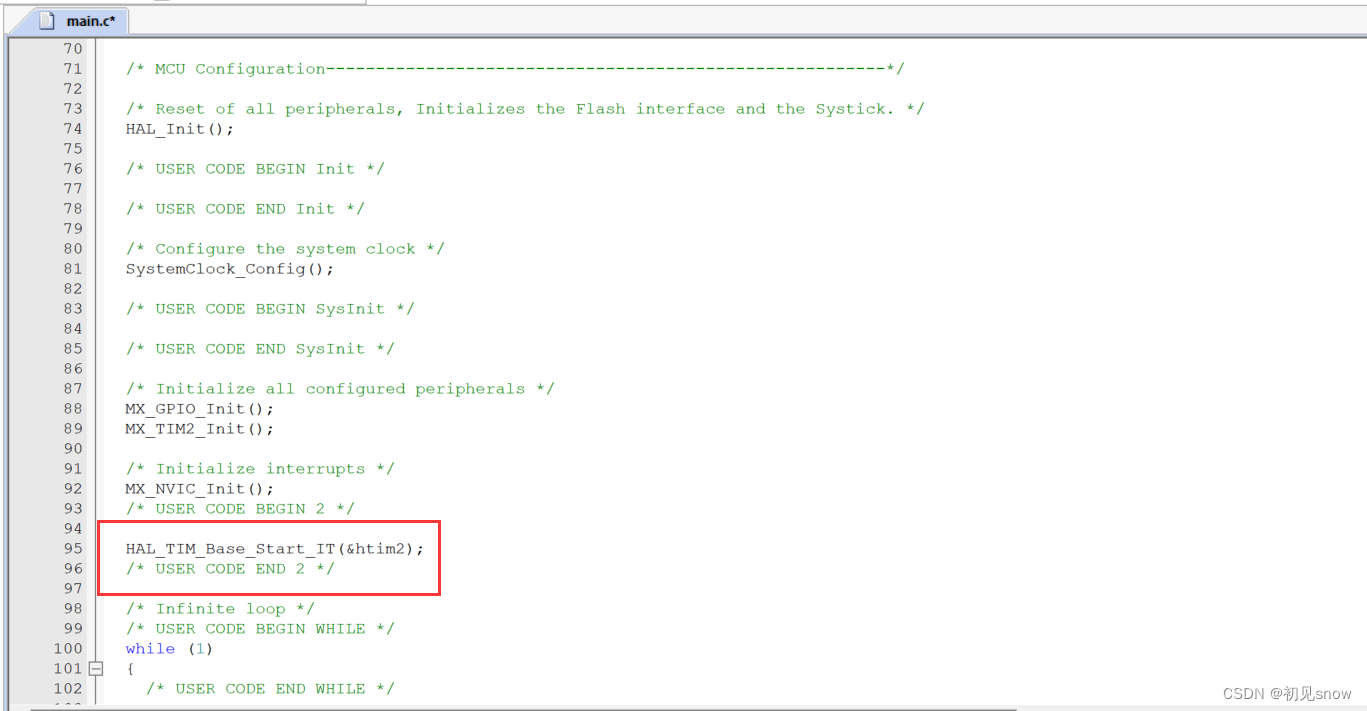1367x711 pixels.
Task: Click the 'Infinite loop' comment
Action: [220, 609]
